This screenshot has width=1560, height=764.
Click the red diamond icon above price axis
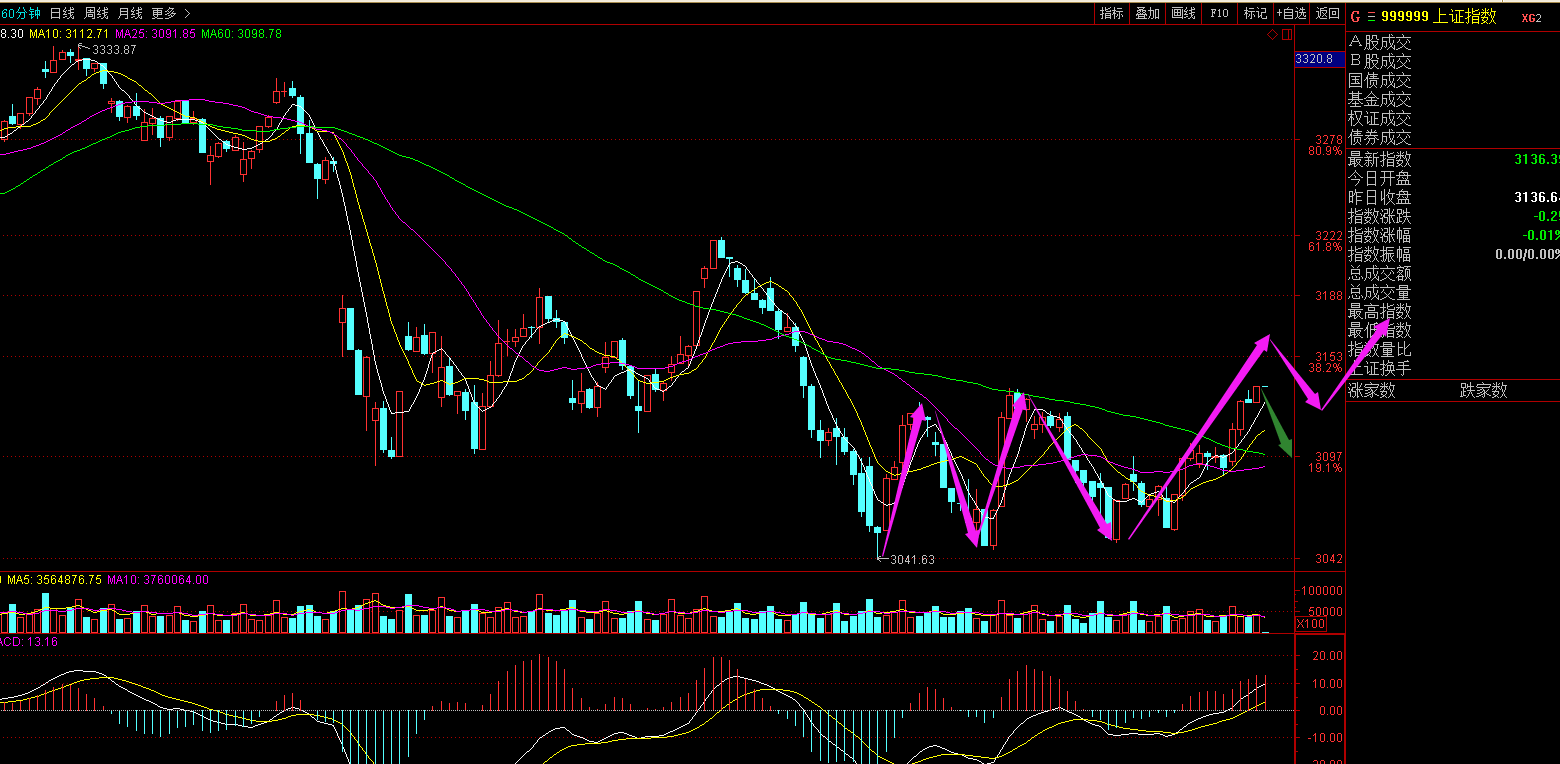click(1272, 35)
